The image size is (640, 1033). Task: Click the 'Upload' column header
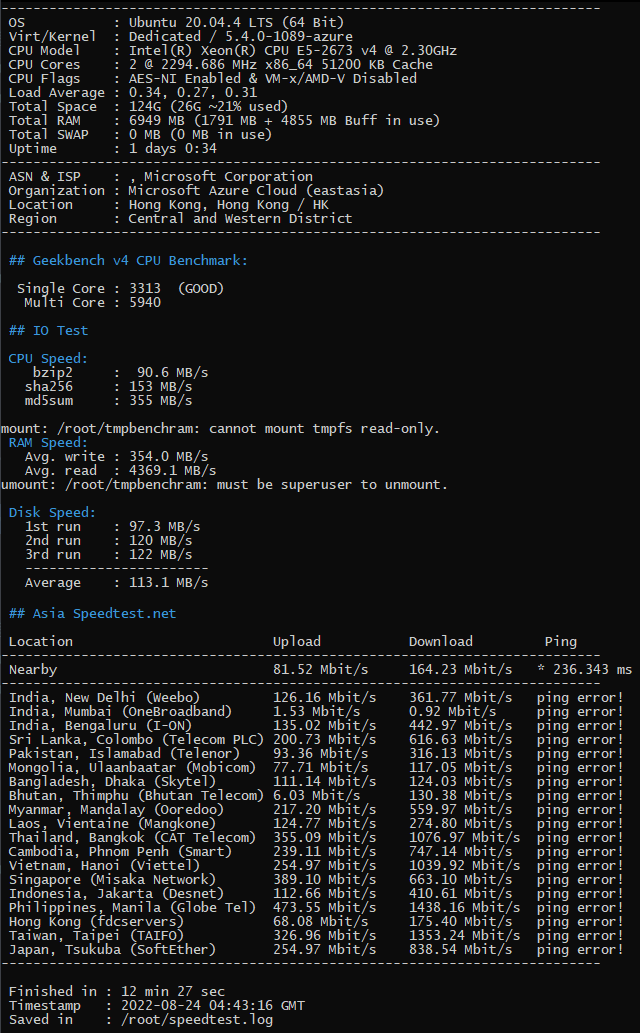pyautogui.click(x=297, y=642)
